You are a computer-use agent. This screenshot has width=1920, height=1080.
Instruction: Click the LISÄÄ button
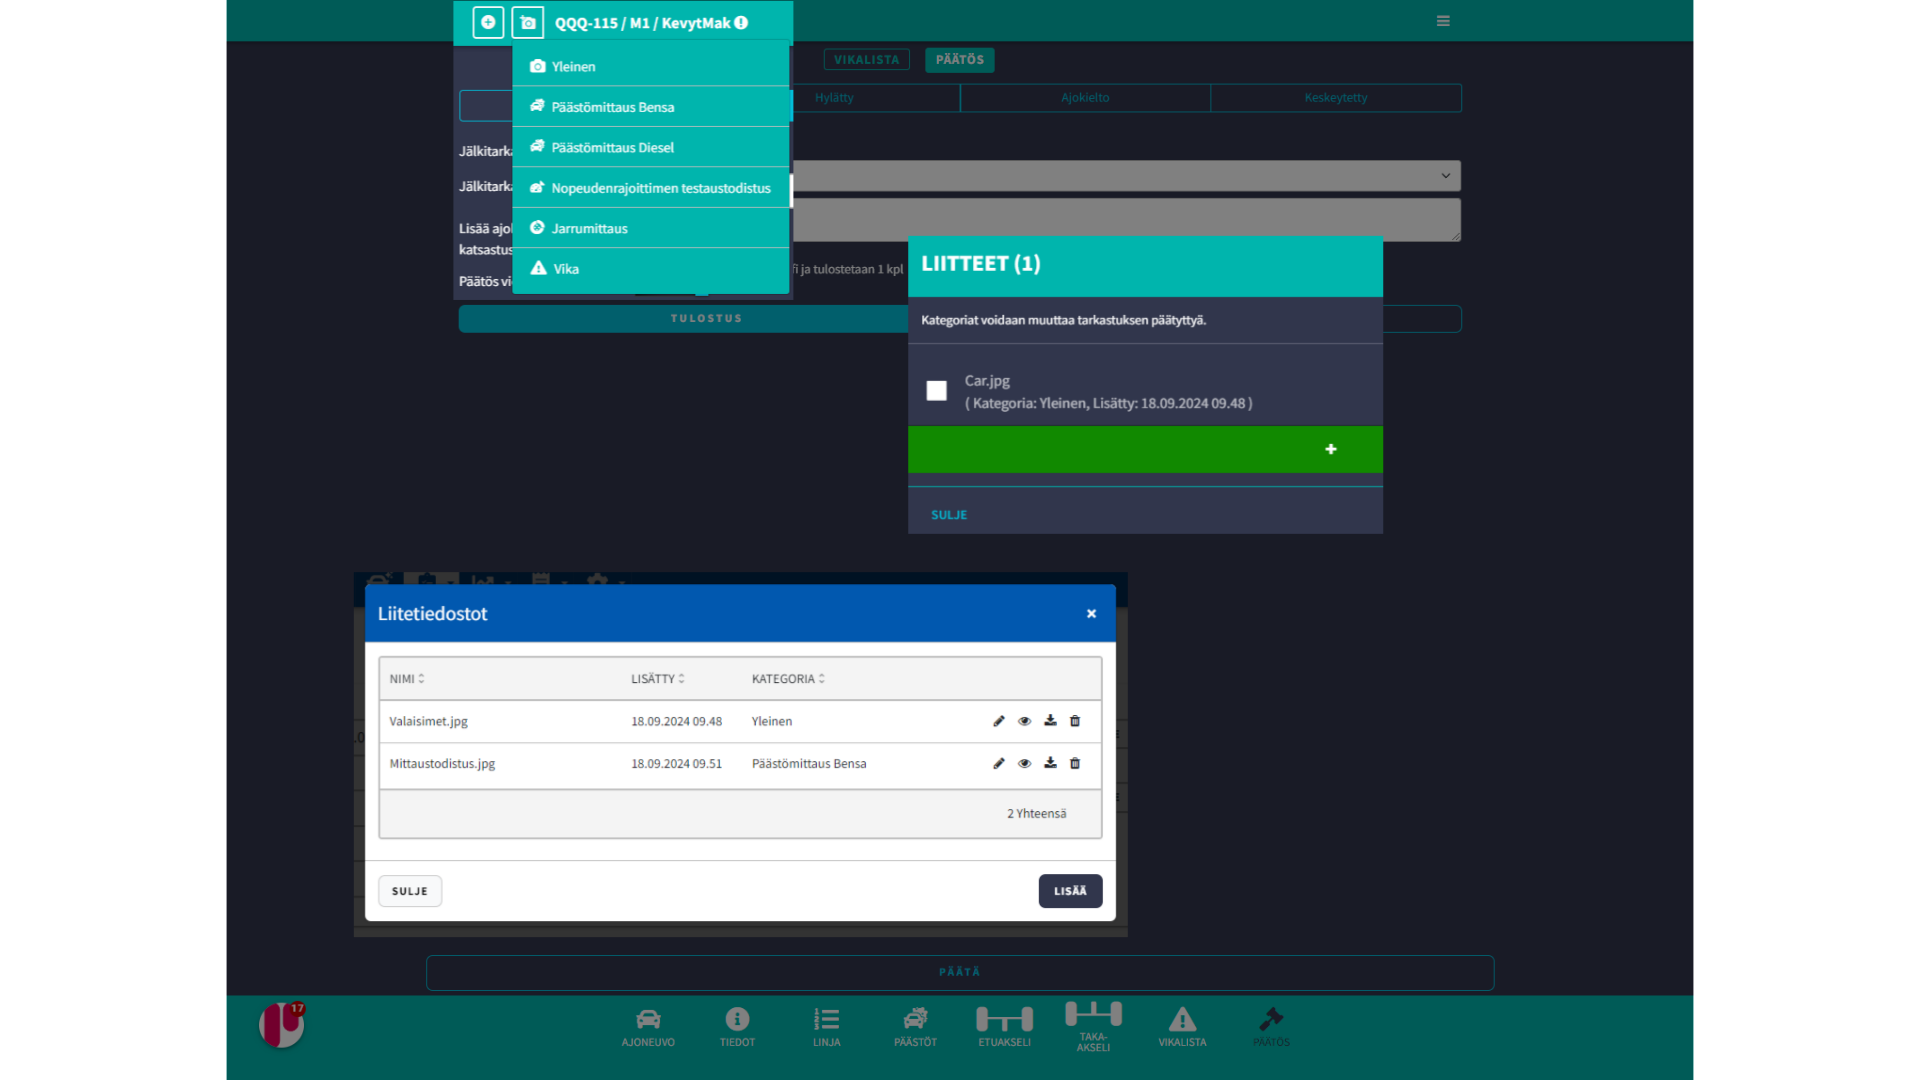point(1070,891)
